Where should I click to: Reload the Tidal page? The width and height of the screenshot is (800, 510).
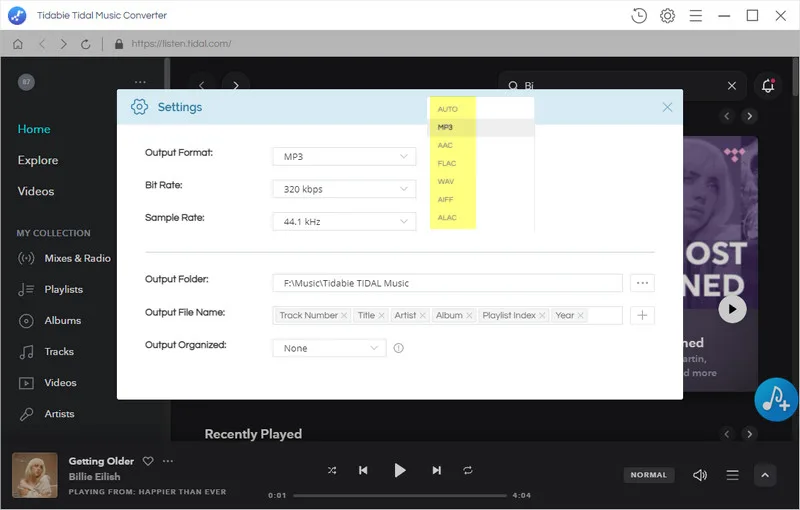point(86,44)
